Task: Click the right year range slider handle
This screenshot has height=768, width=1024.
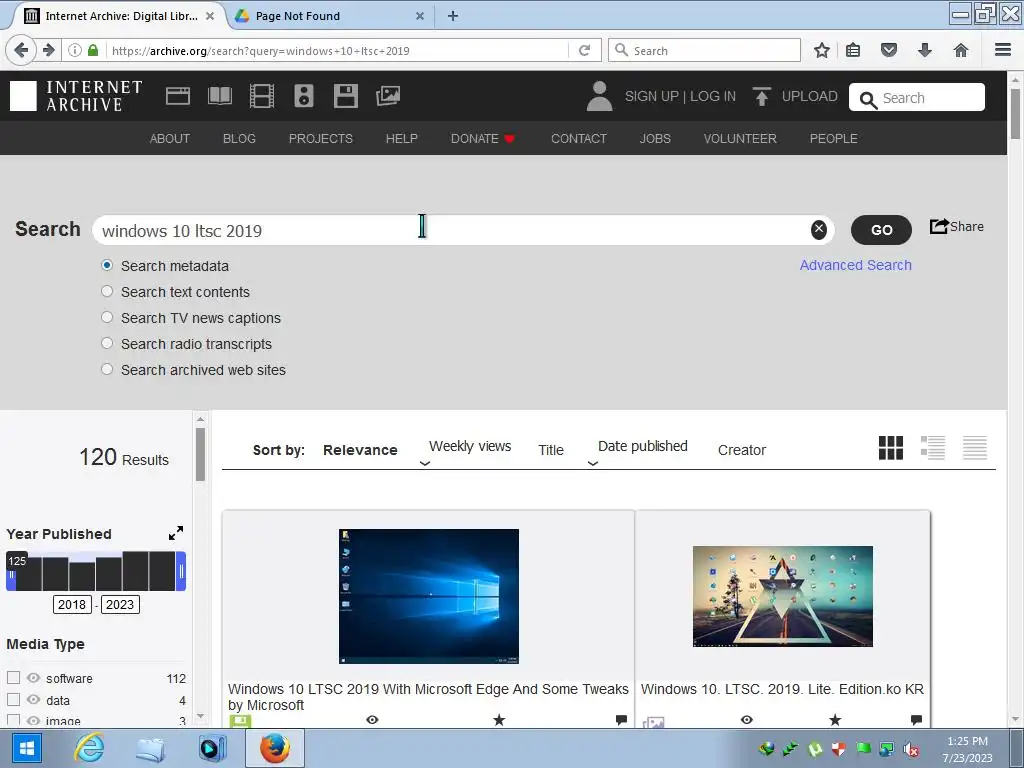Action: tap(181, 571)
